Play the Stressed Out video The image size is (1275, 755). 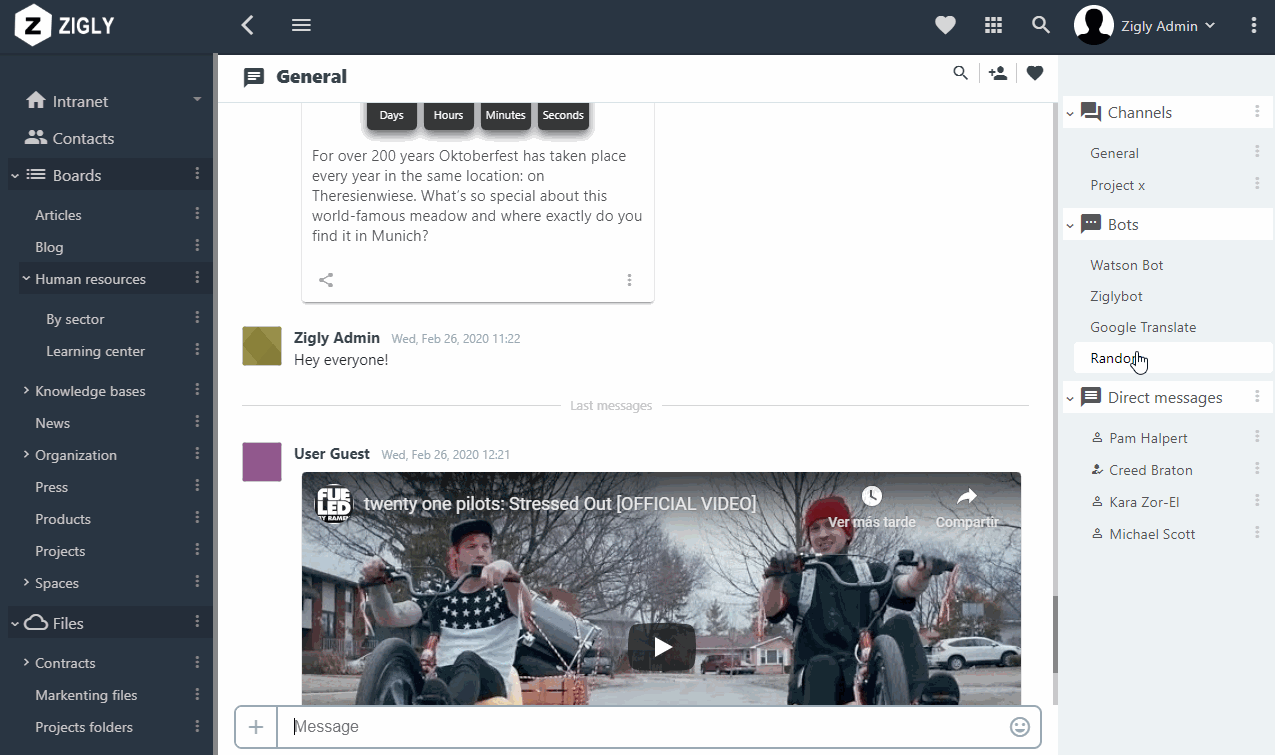[x=662, y=647]
